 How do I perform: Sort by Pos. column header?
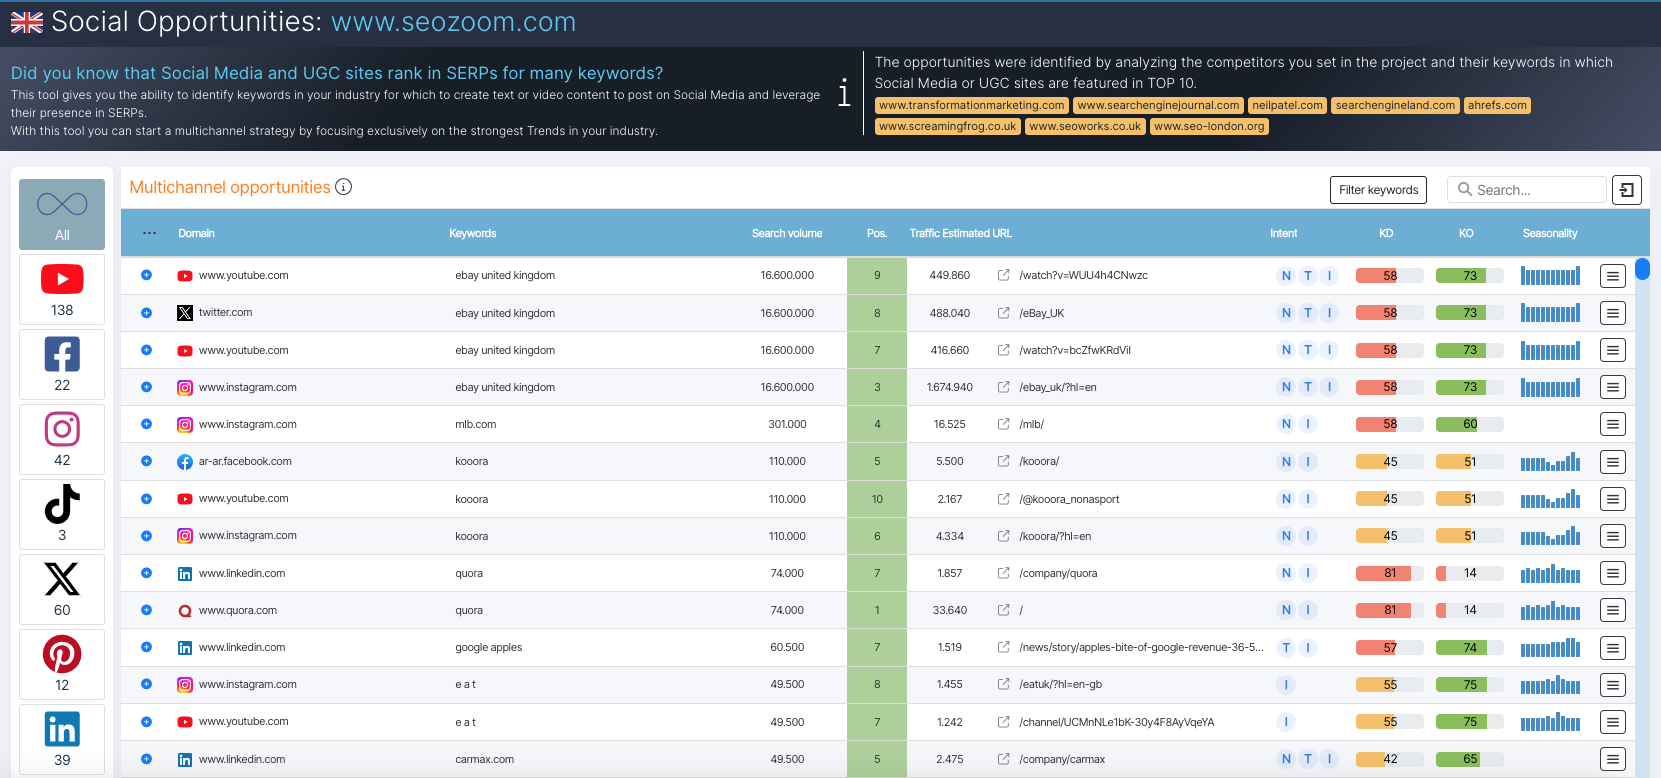(x=877, y=233)
